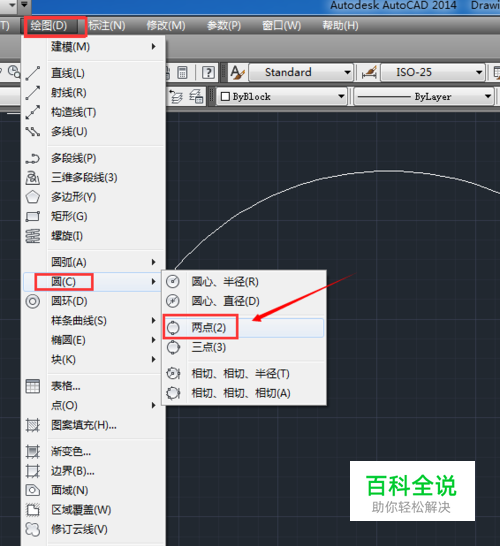Click the help question mark icon

point(208,72)
